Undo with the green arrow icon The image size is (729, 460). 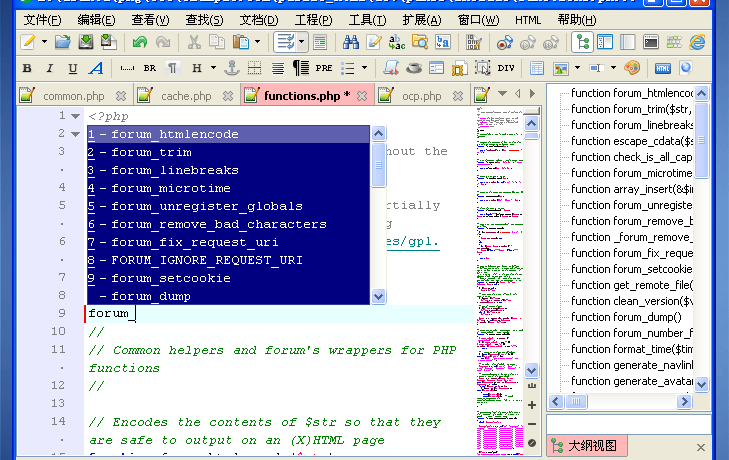[139, 42]
